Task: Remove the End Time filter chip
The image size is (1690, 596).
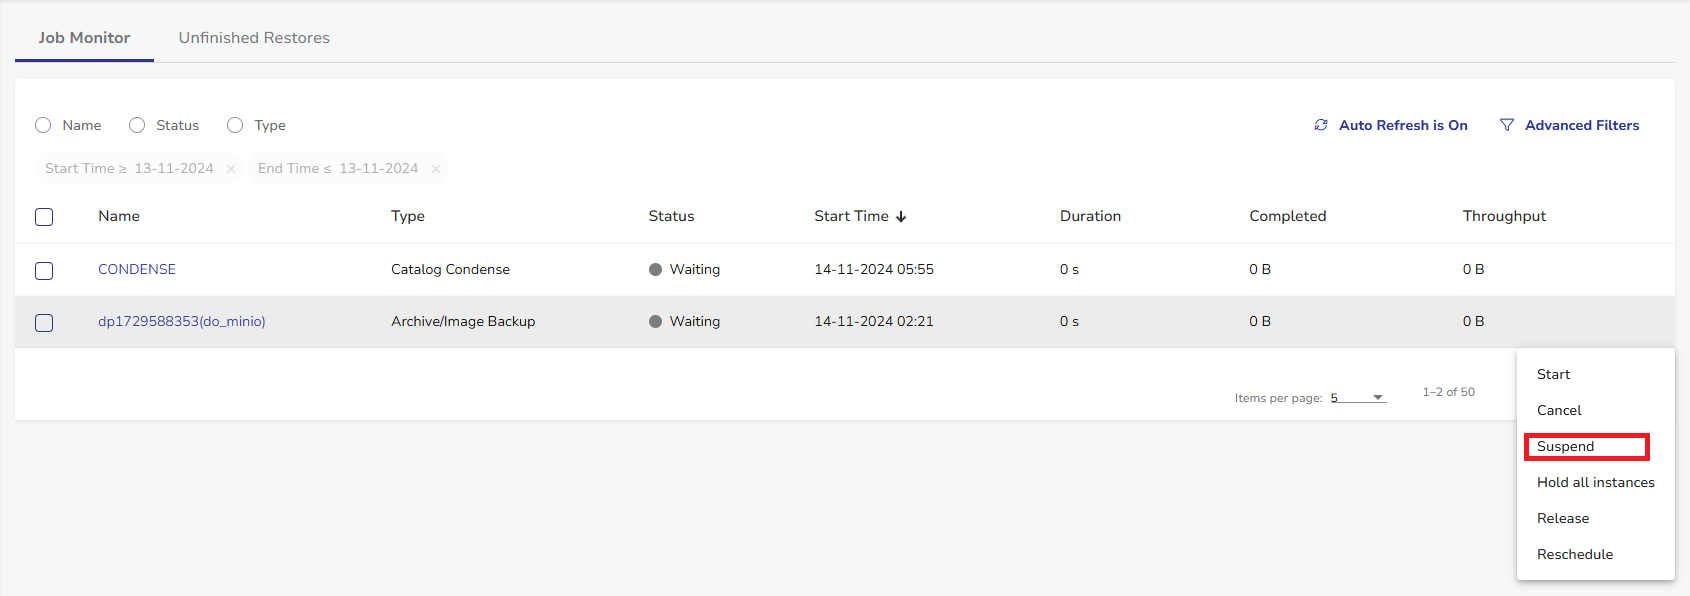Action: (436, 169)
